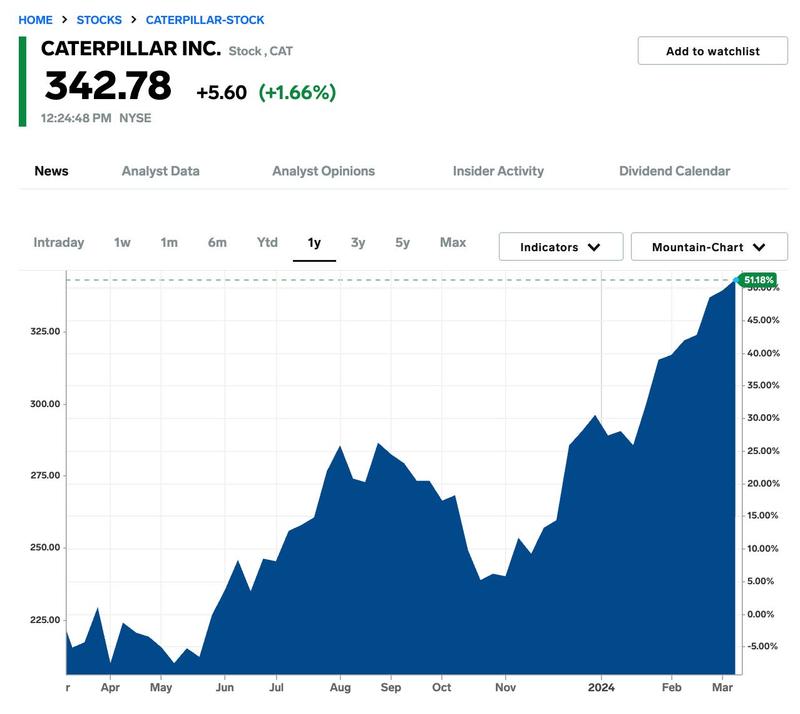Click the Aug label on the time axis
This screenshot has width=800, height=714.
coord(340,687)
